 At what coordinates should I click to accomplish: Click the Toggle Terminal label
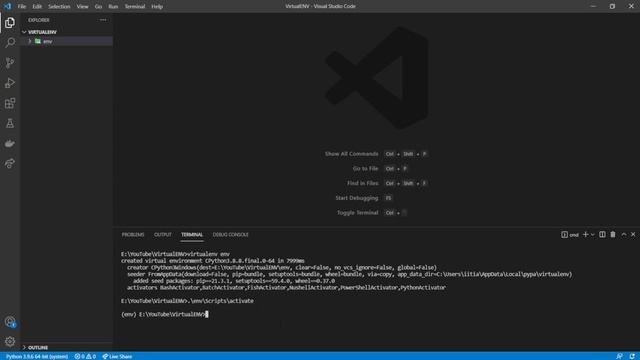[358, 213]
